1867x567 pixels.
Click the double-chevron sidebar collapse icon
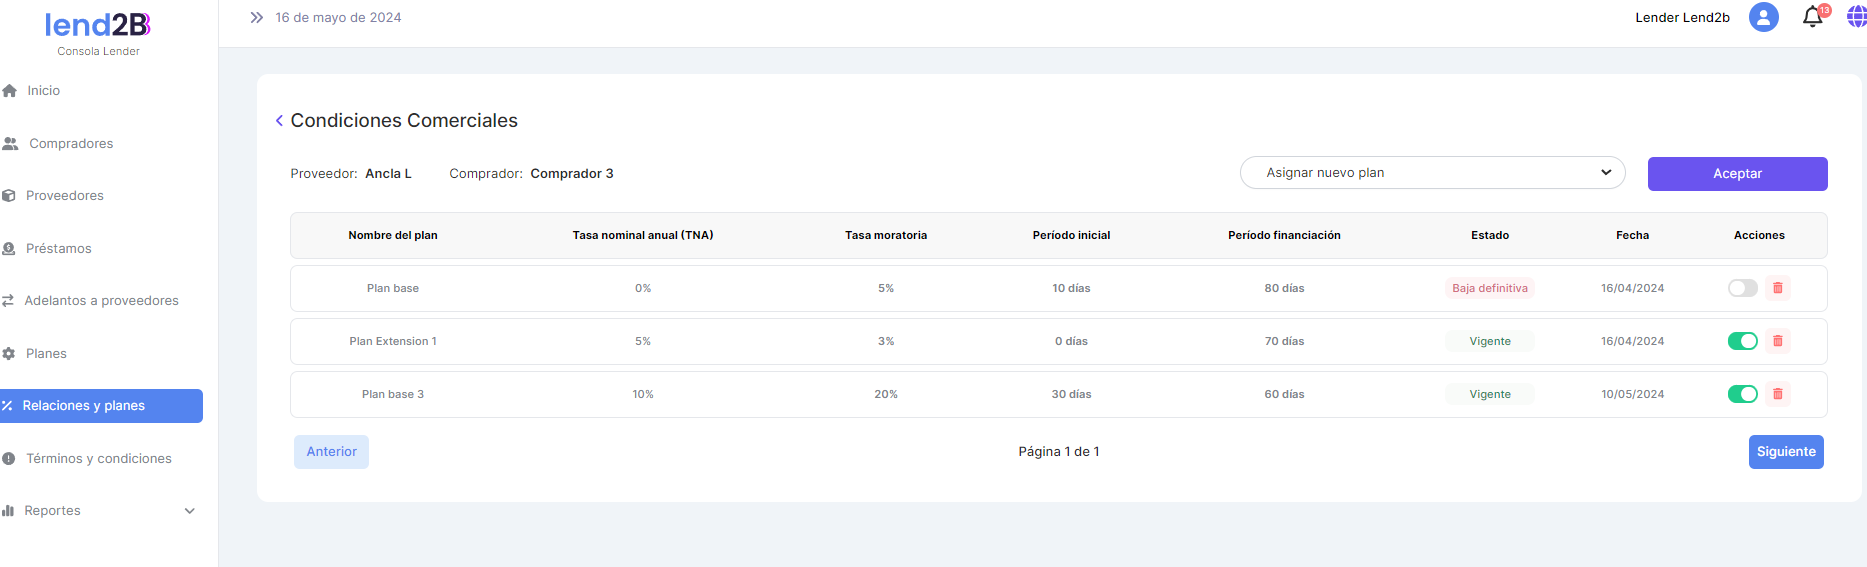point(256,18)
